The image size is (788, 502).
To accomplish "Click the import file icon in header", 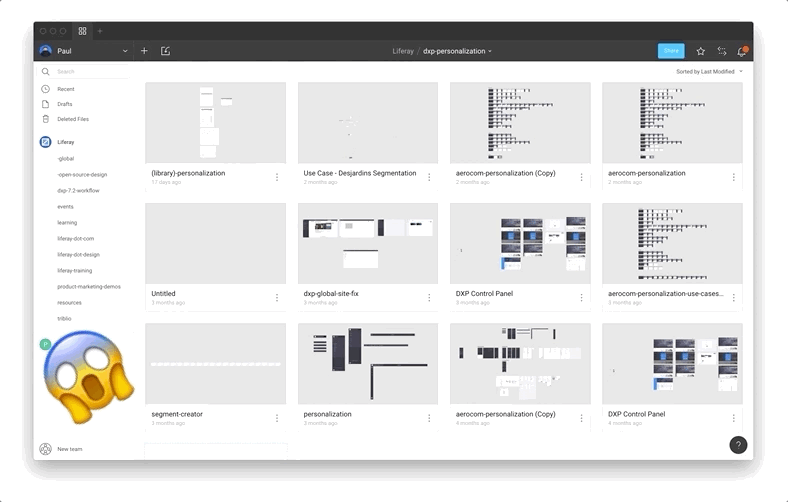I will click(x=165, y=51).
